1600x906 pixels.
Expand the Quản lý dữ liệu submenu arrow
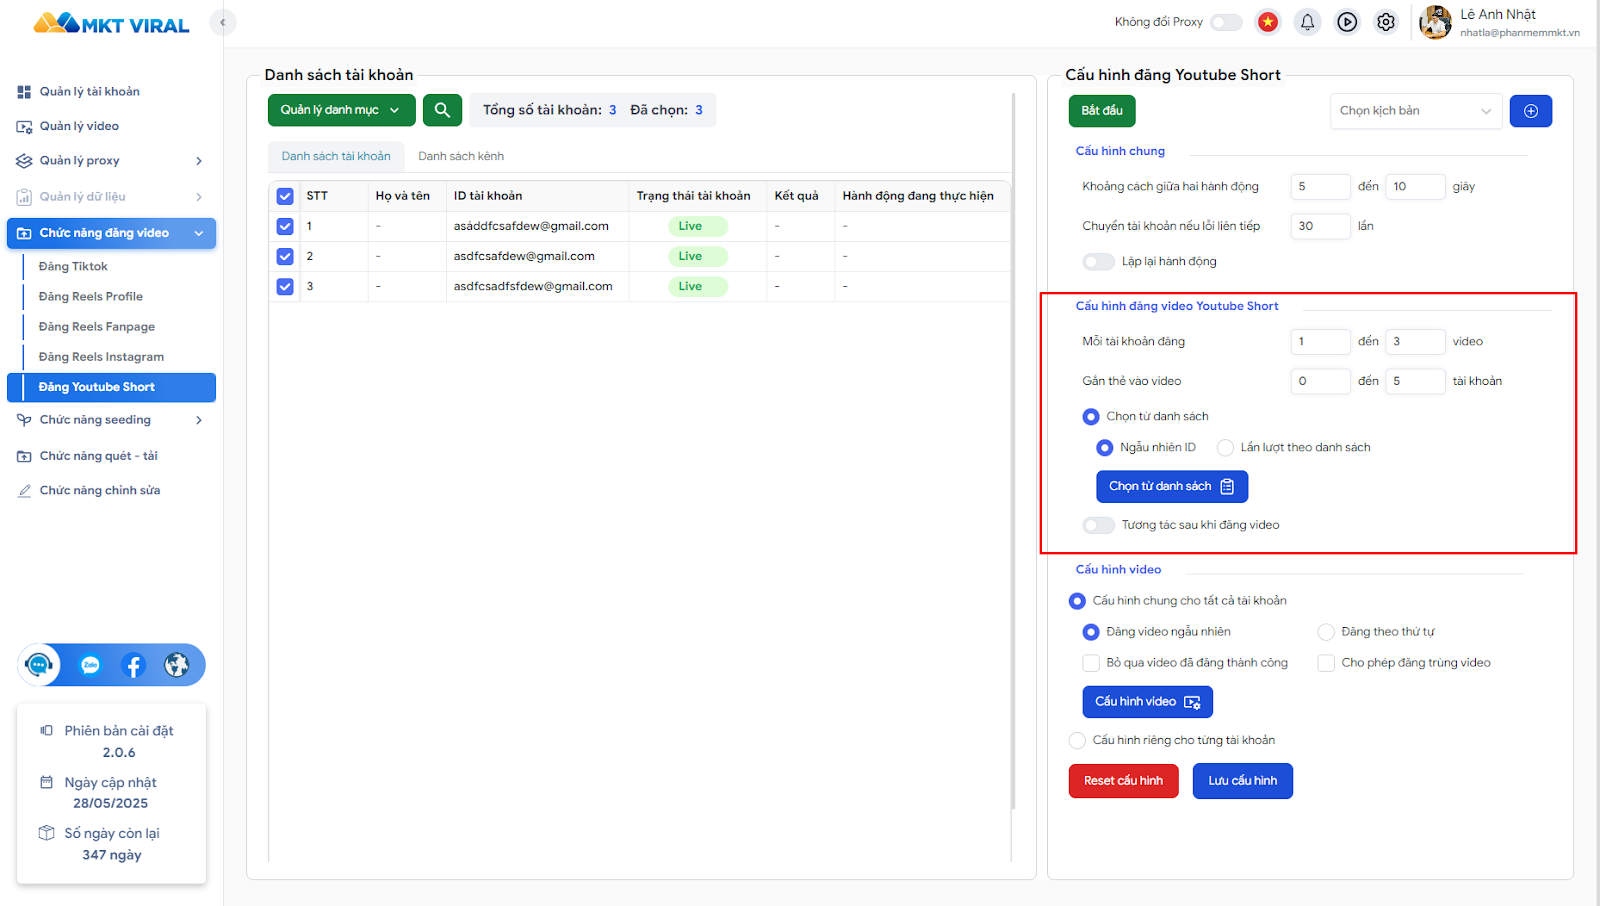point(199,197)
